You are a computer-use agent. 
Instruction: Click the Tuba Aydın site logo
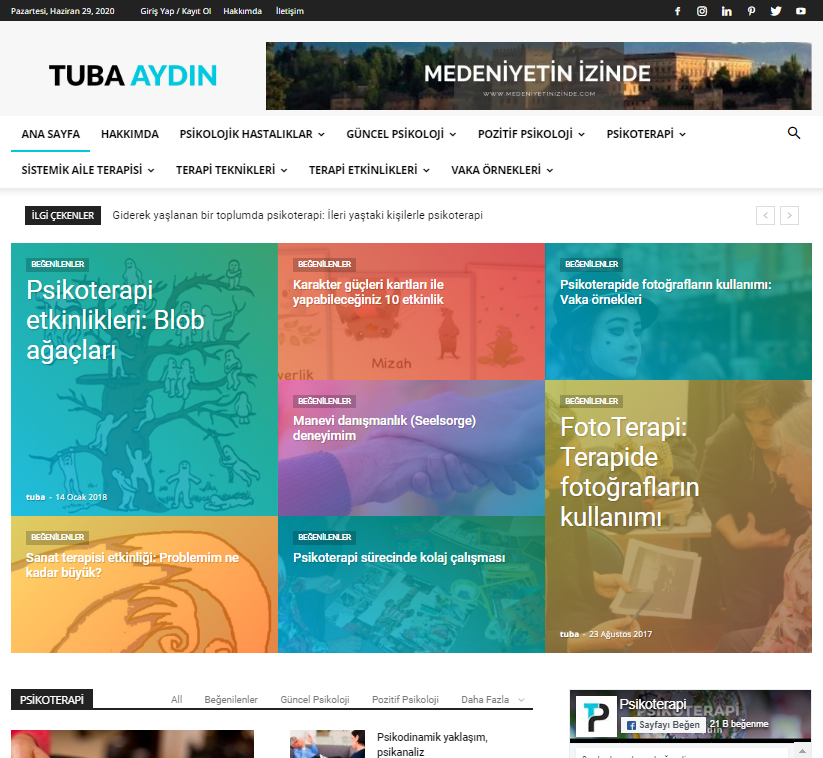pyautogui.click(x=133, y=76)
